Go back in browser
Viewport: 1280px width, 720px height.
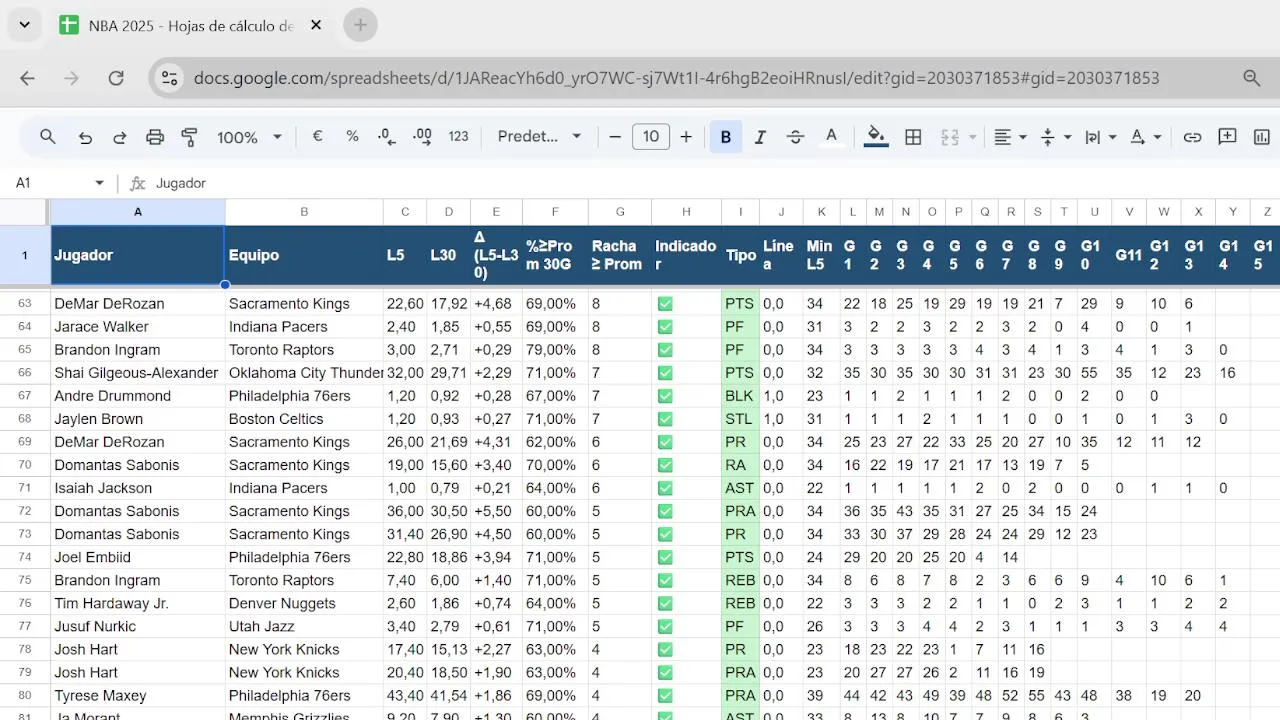click(27, 78)
